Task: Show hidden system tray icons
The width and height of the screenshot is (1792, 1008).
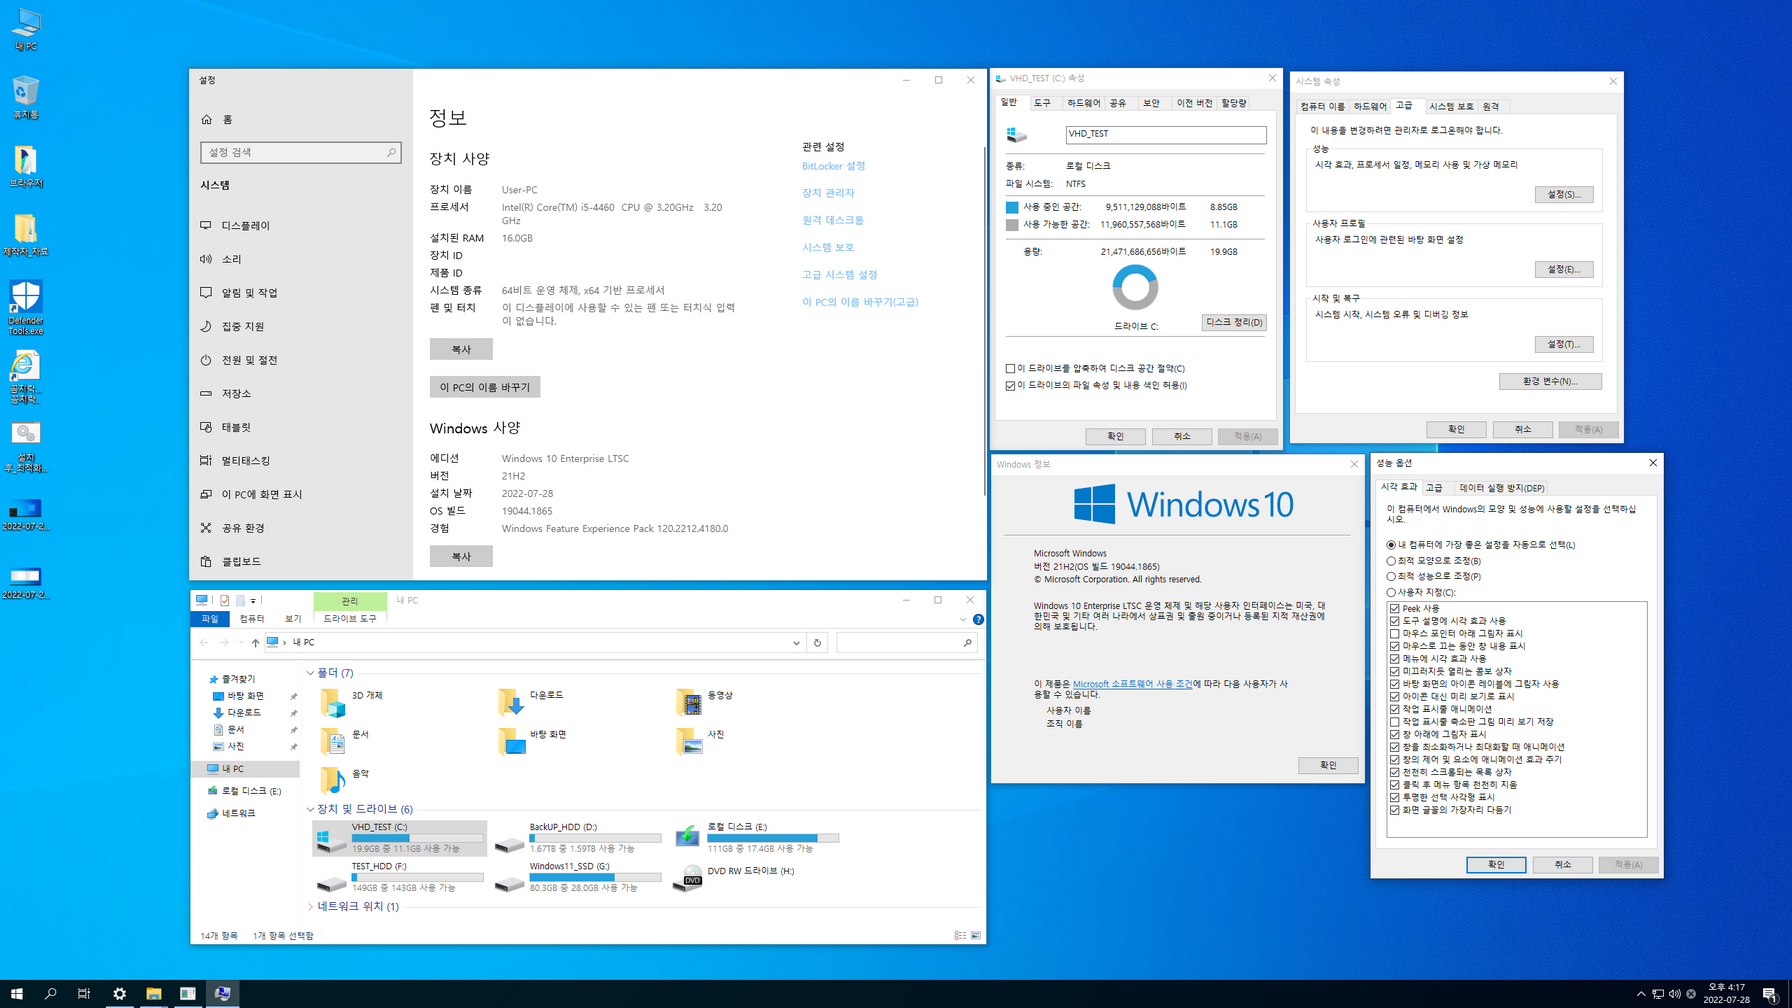Action: [1641, 994]
